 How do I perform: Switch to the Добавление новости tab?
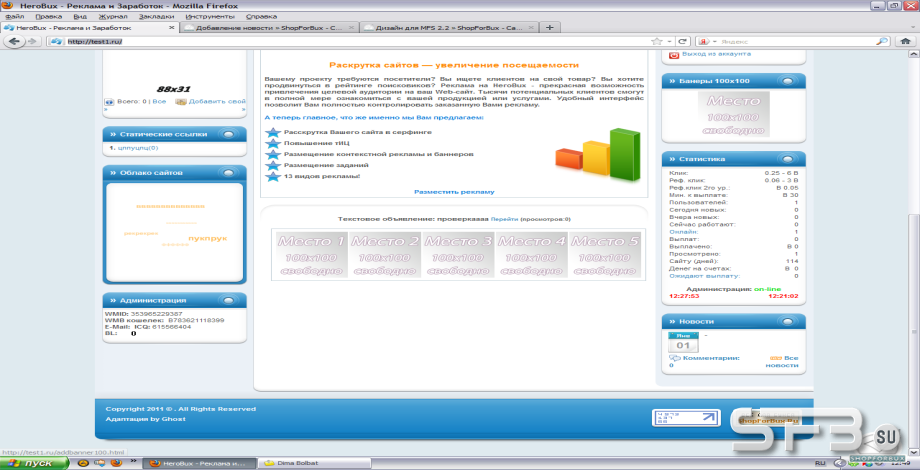click(x=269, y=28)
